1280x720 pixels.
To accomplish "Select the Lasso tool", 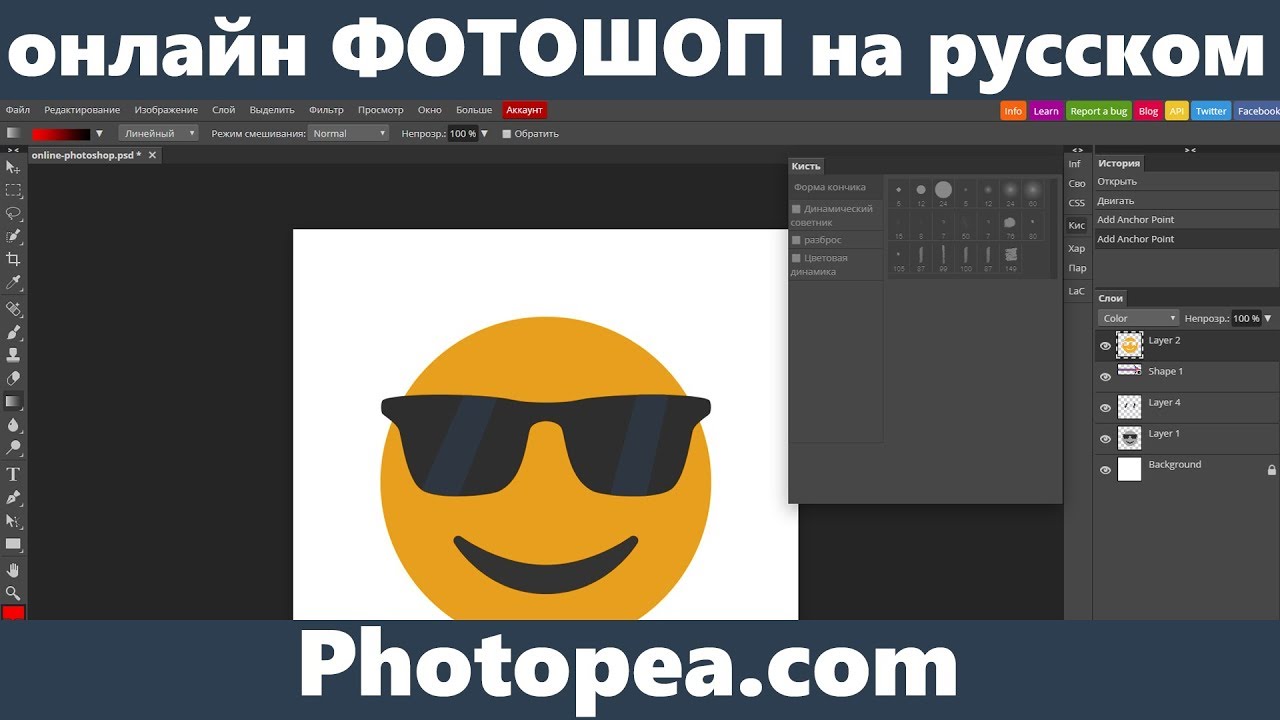I will coord(13,213).
